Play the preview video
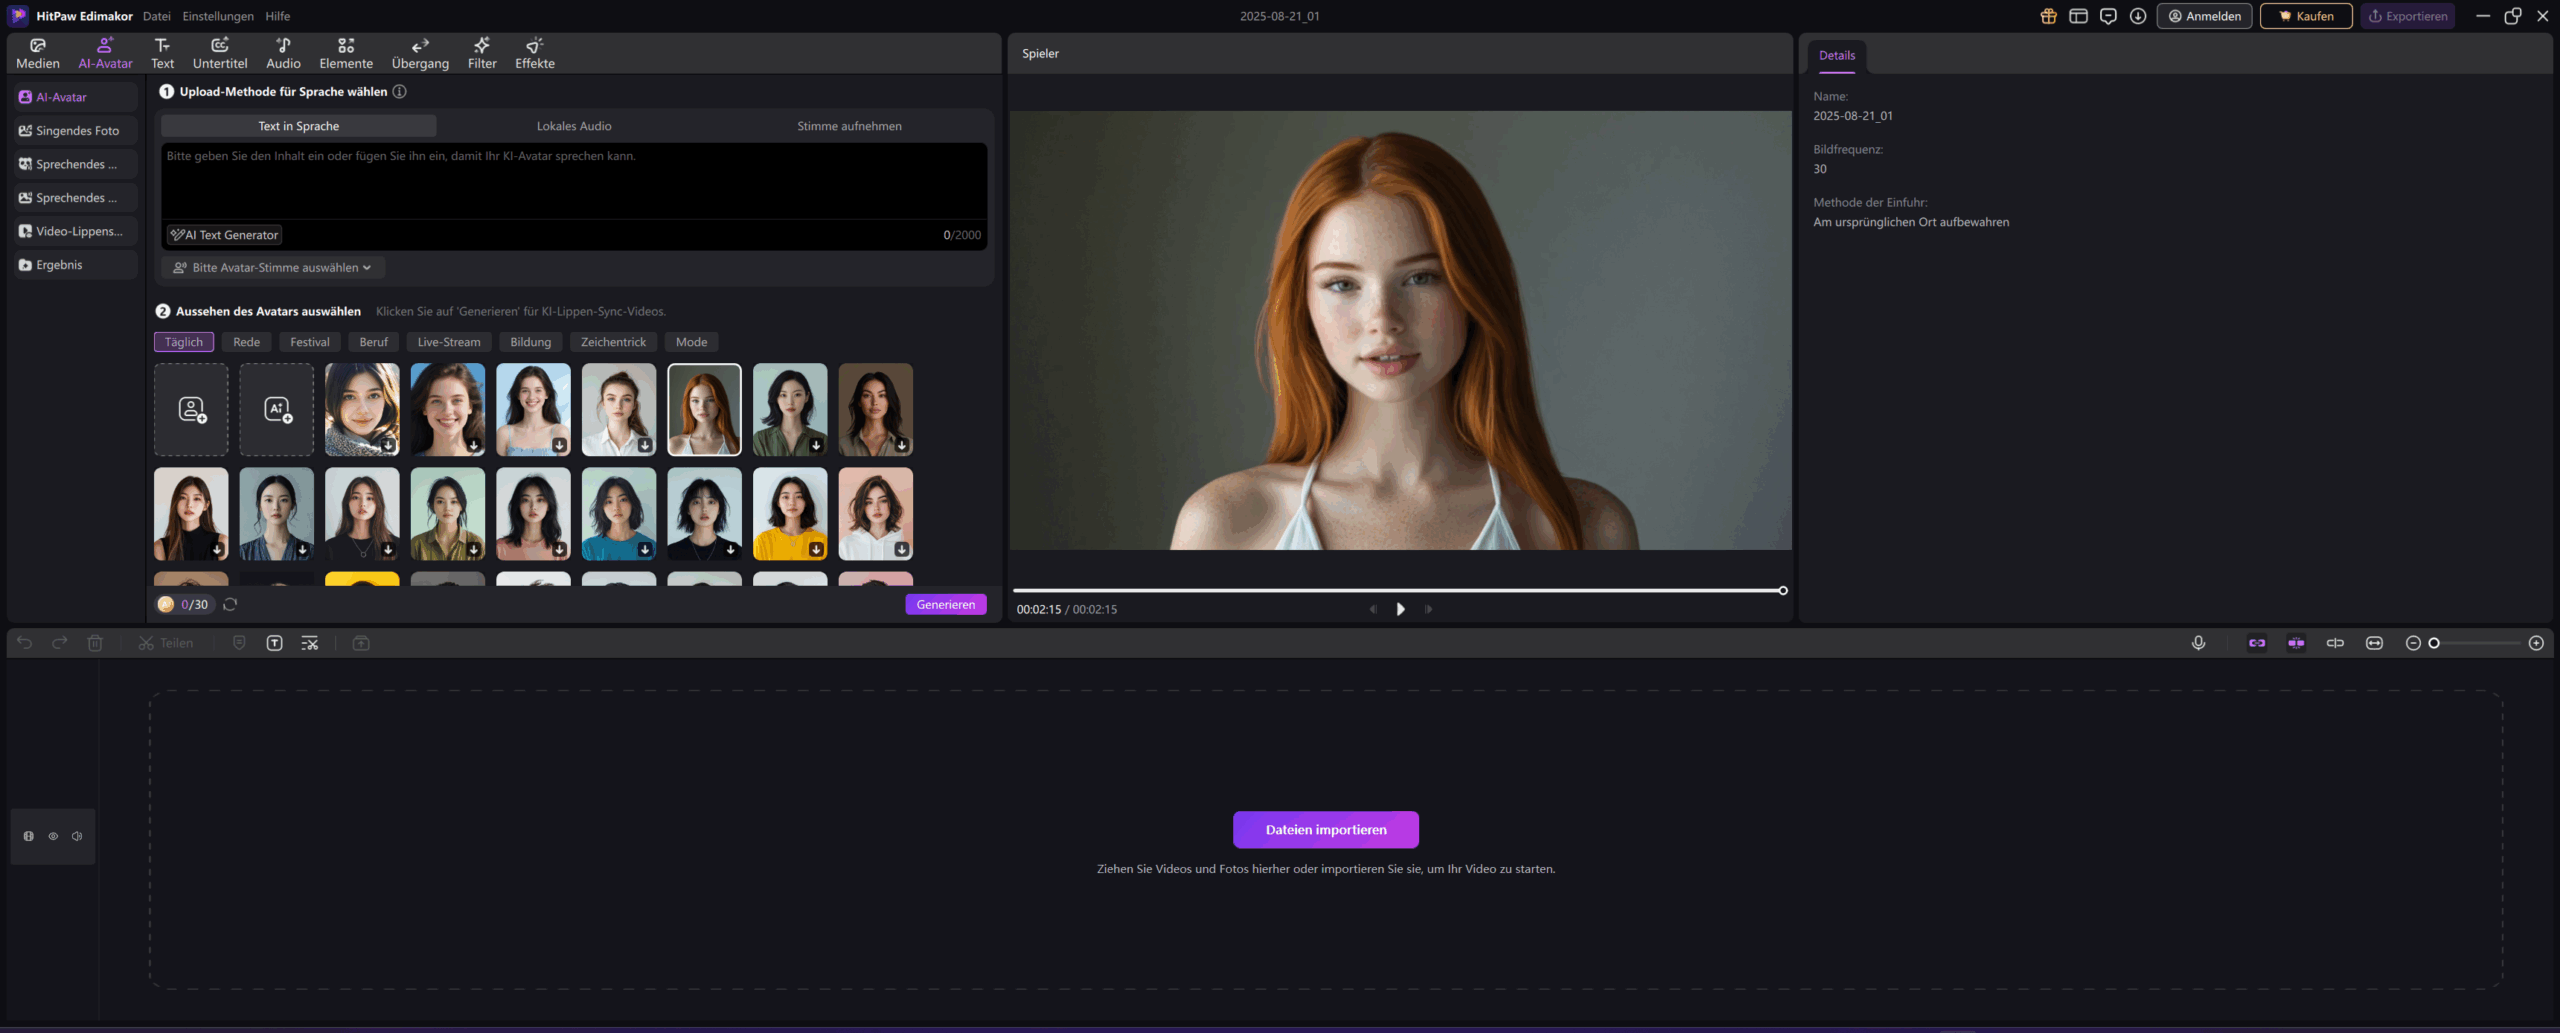This screenshot has width=2560, height=1033. (1400, 609)
